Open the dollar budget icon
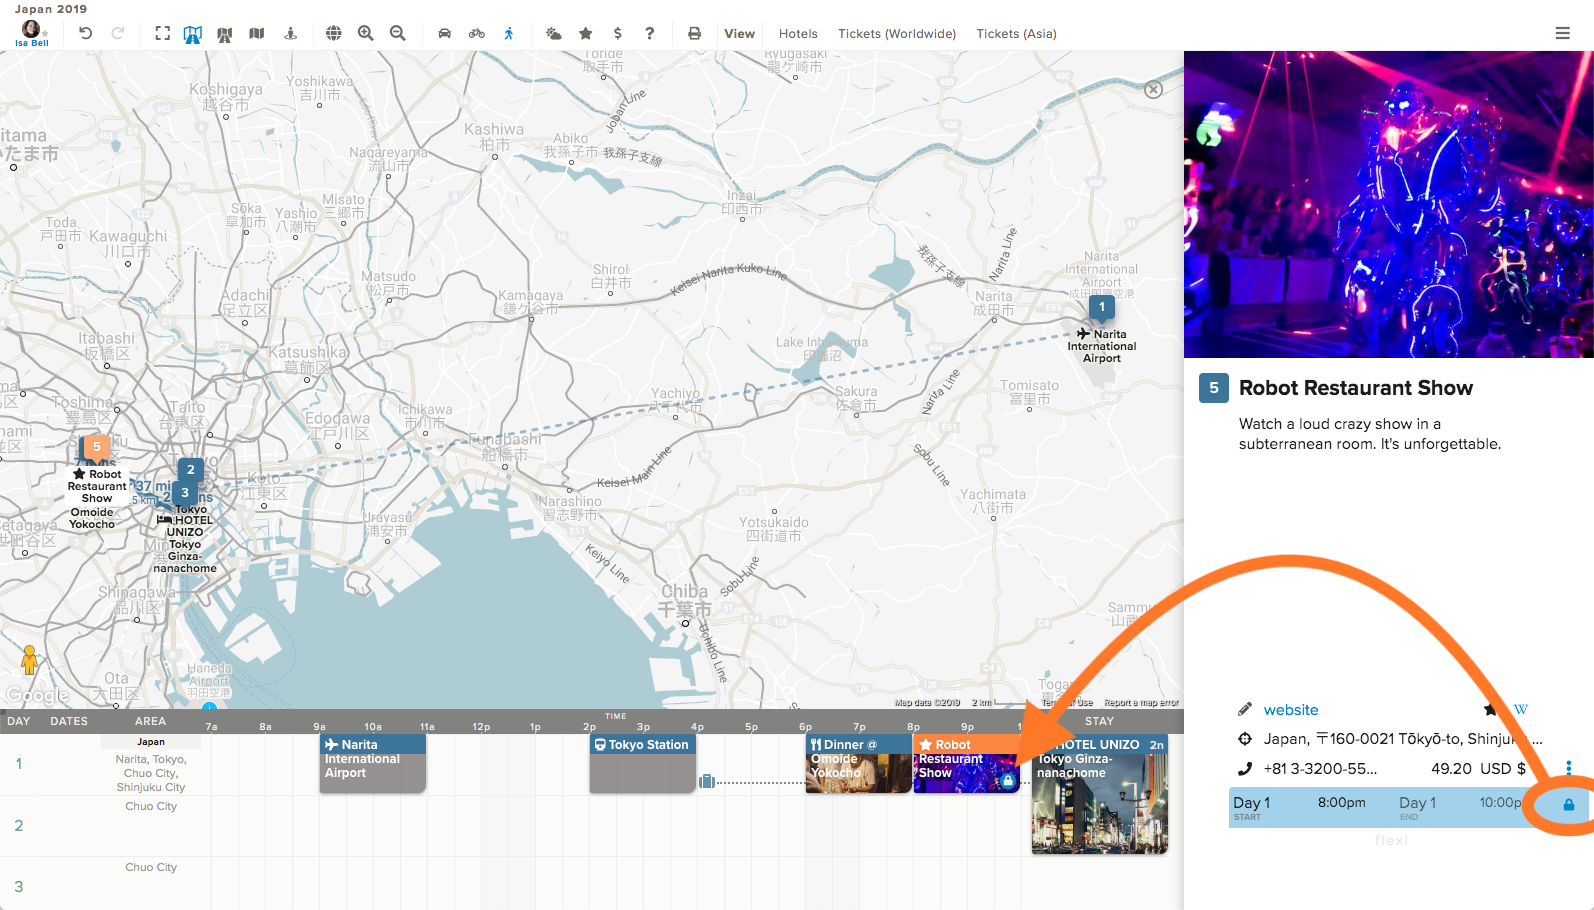This screenshot has height=910, width=1594. coord(618,33)
